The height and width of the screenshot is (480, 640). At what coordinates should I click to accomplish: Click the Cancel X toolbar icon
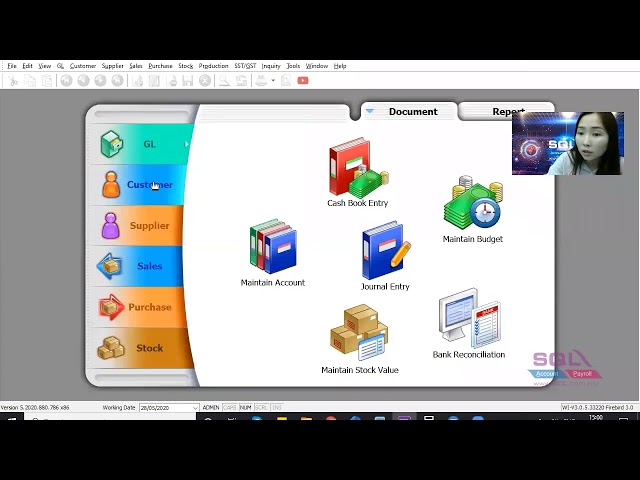(205, 81)
